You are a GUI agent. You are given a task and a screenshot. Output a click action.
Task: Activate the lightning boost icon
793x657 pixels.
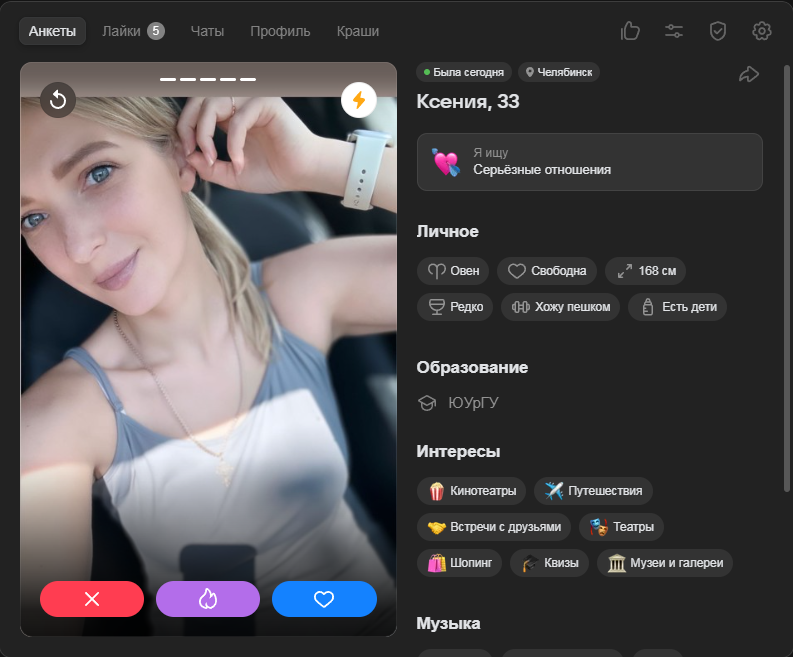[x=359, y=99]
